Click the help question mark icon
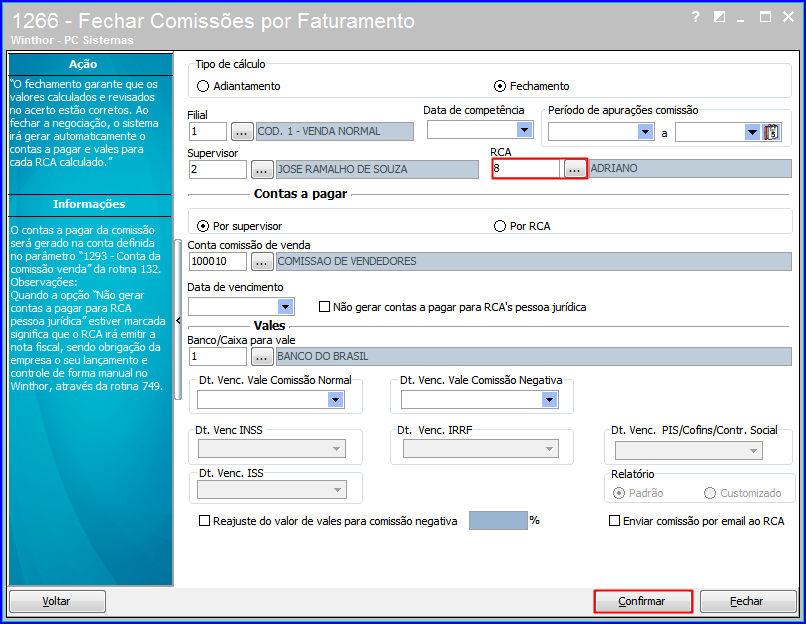The width and height of the screenshot is (806, 624). point(695,17)
